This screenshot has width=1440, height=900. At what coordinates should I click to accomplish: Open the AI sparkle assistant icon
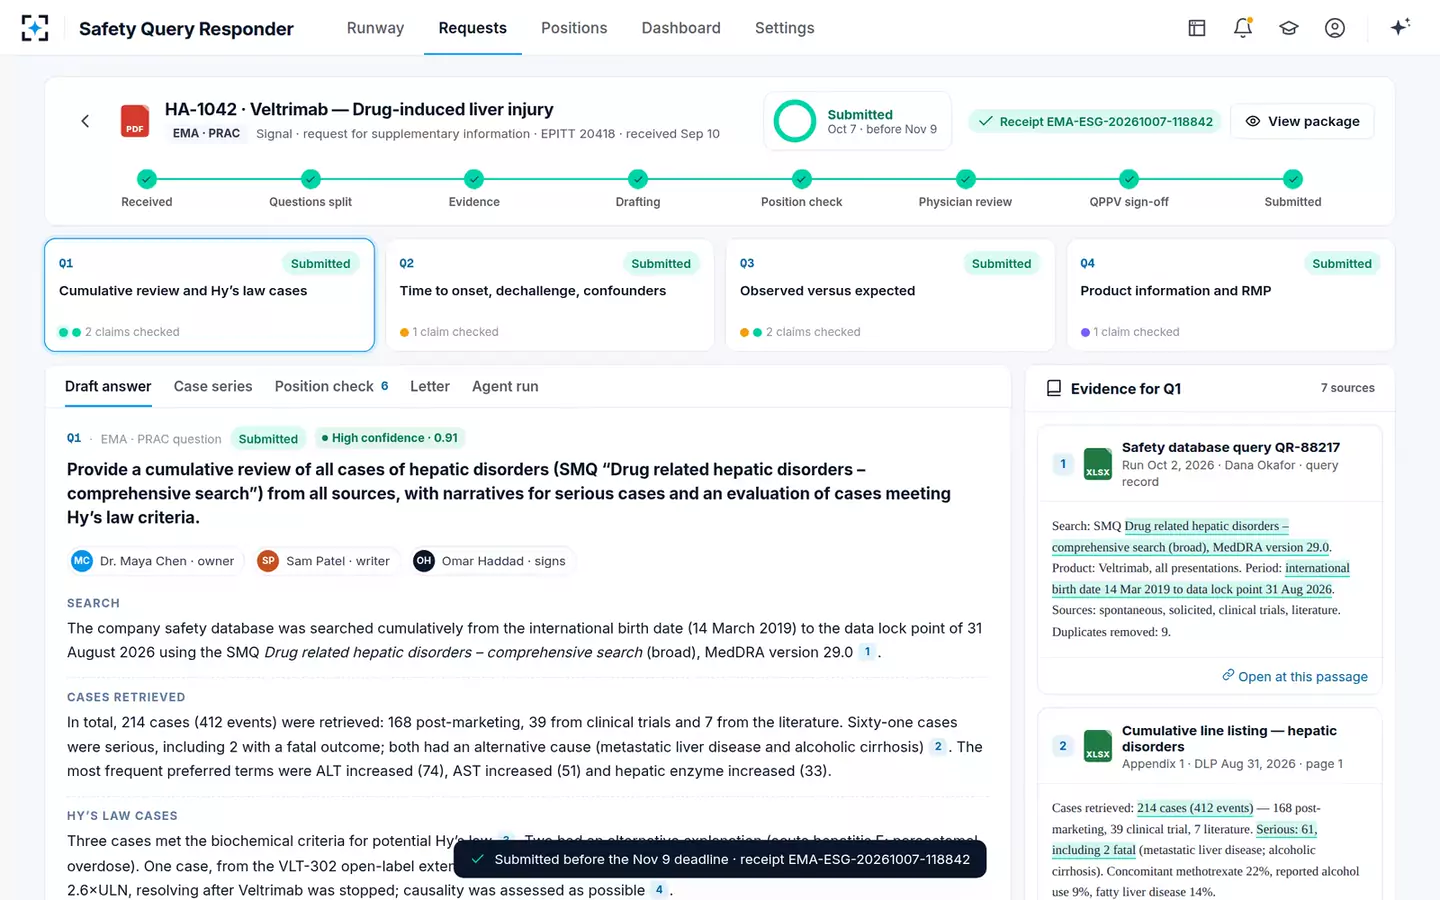(x=1400, y=27)
